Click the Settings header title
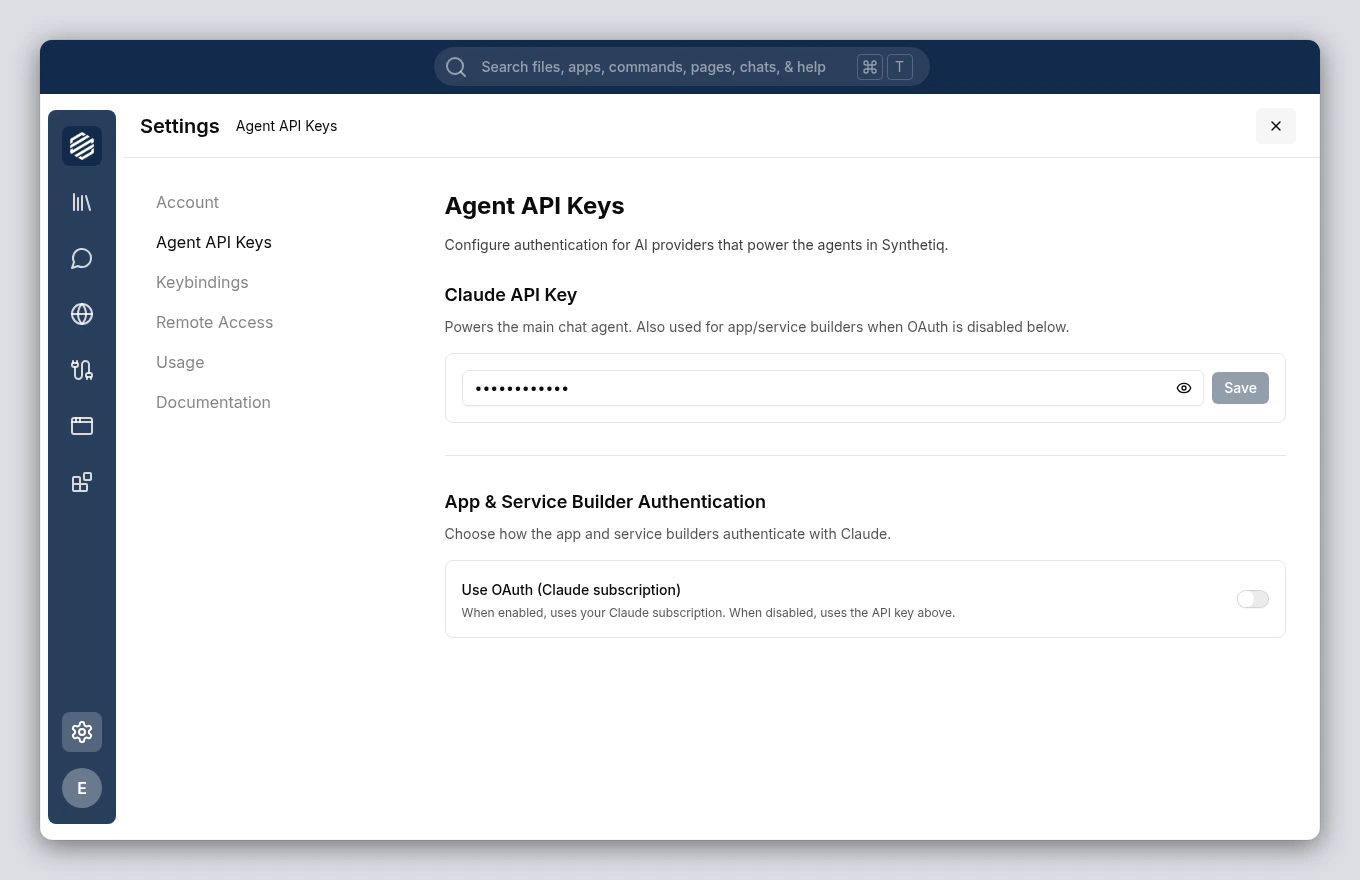 180,126
